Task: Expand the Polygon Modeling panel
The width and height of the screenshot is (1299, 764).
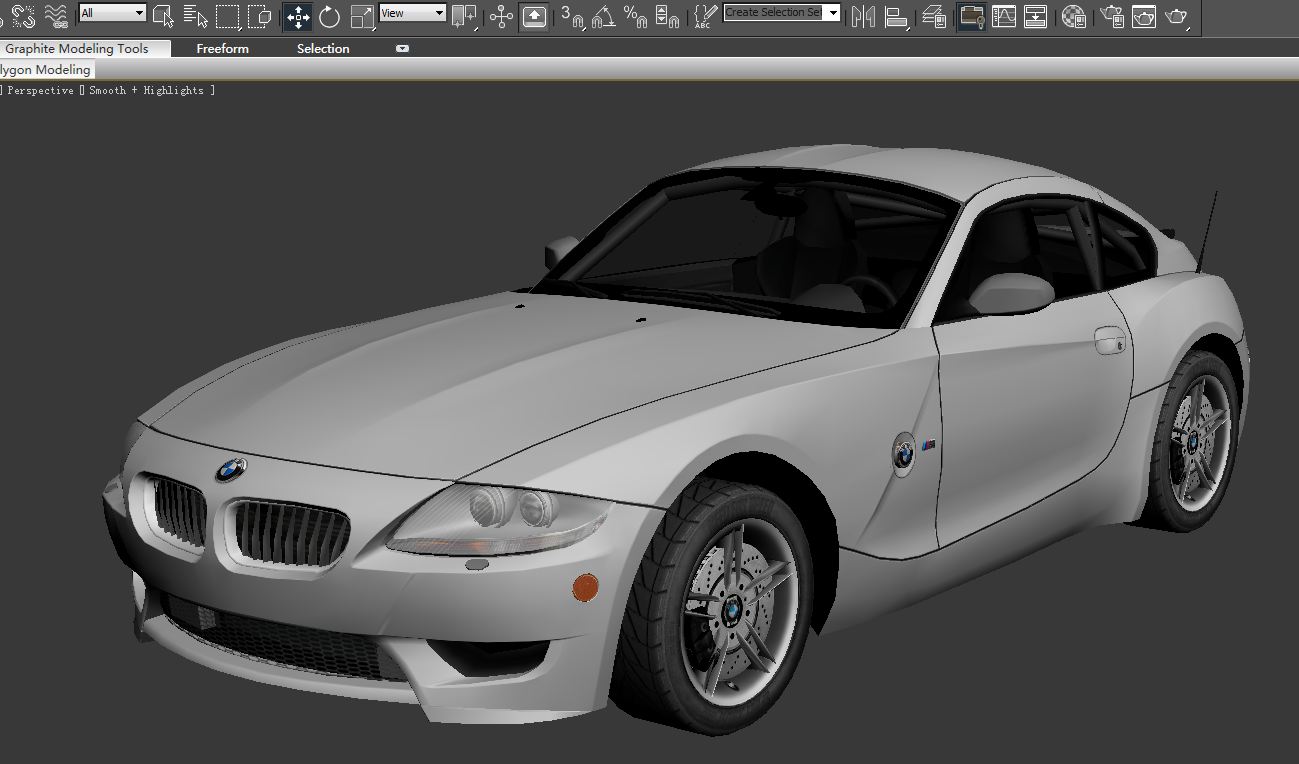Action: tap(46, 70)
